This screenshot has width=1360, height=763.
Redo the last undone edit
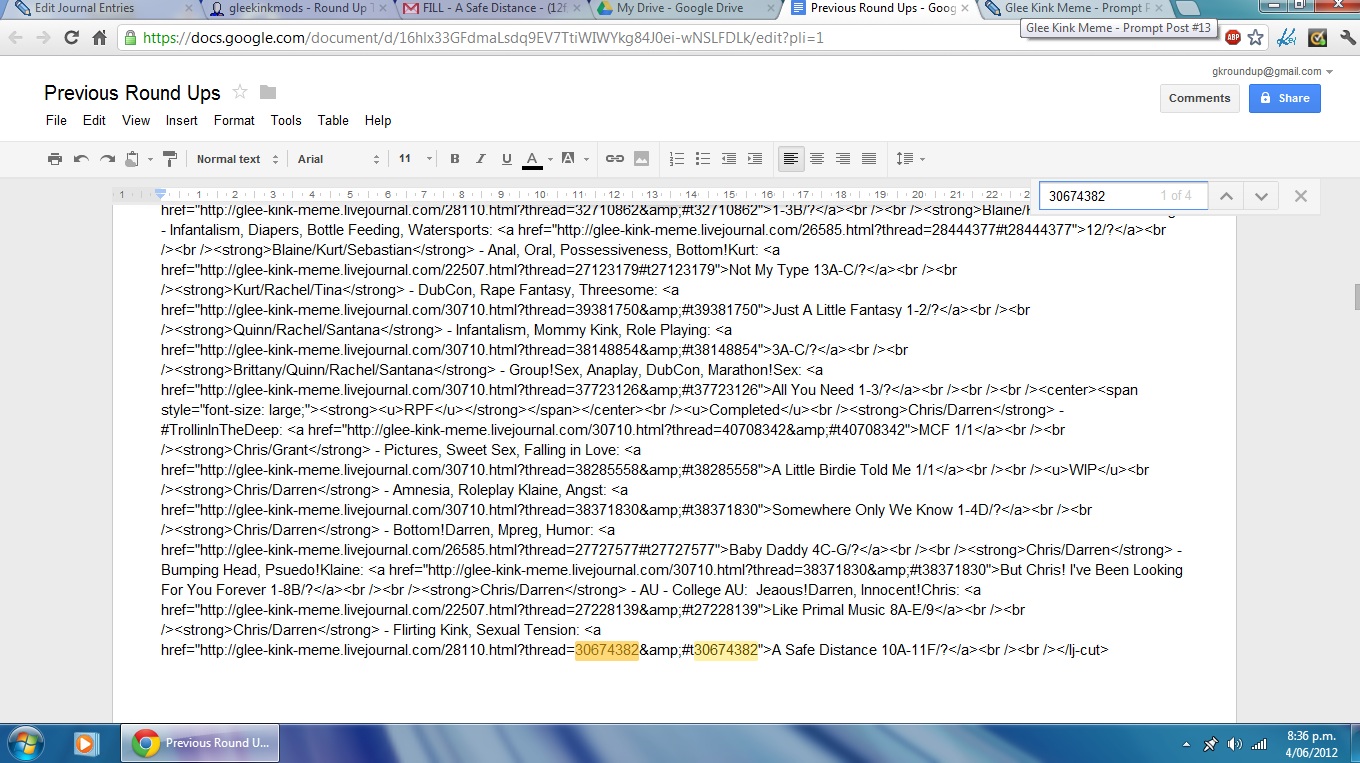point(107,159)
